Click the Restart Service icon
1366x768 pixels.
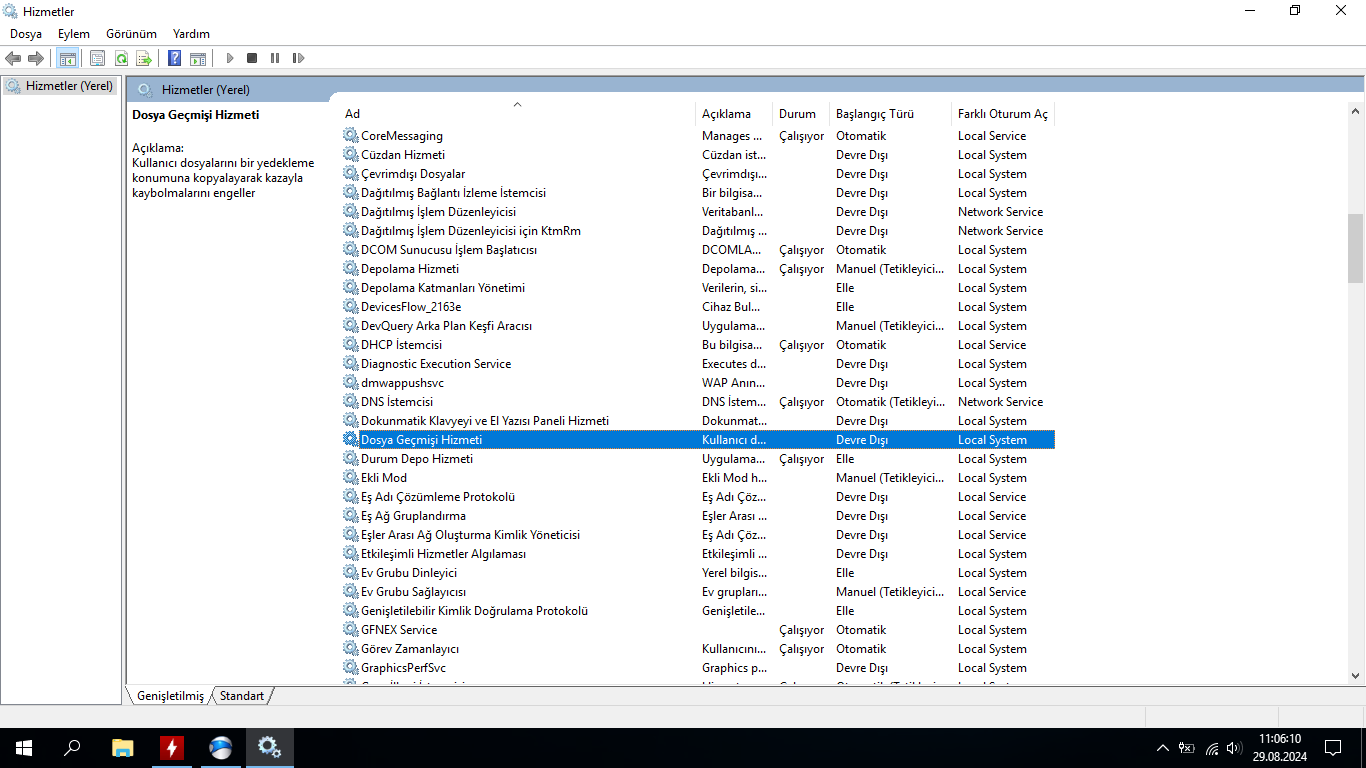(x=298, y=58)
